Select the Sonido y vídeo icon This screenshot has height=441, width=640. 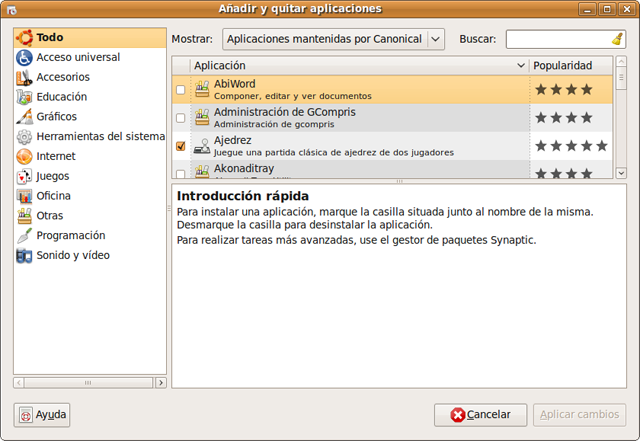click(24, 256)
